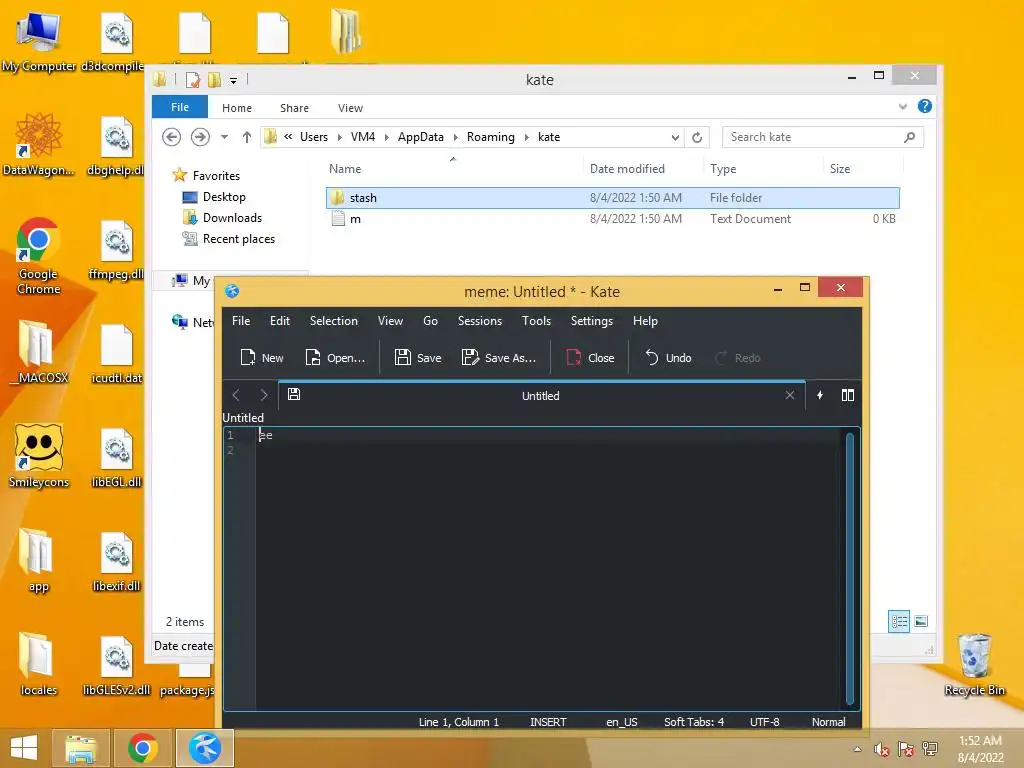Go to previous tab arrow in Kate
Viewport: 1024px width, 768px height.
pyautogui.click(x=236, y=395)
